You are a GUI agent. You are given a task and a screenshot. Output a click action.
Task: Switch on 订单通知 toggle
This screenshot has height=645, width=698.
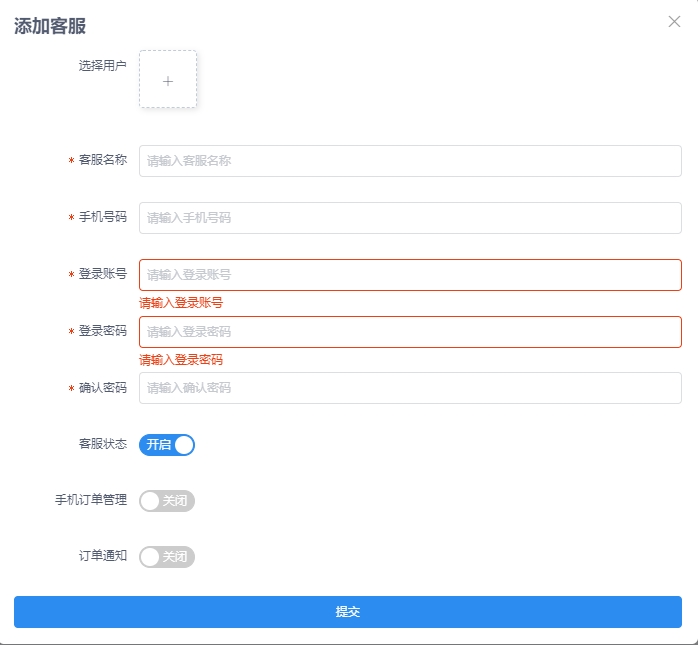(x=167, y=557)
